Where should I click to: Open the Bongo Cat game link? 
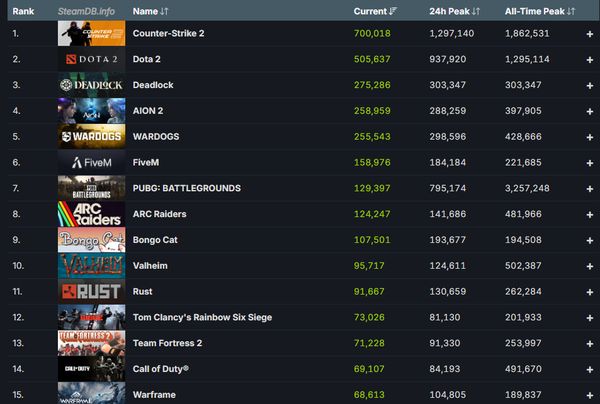coord(155,240)
